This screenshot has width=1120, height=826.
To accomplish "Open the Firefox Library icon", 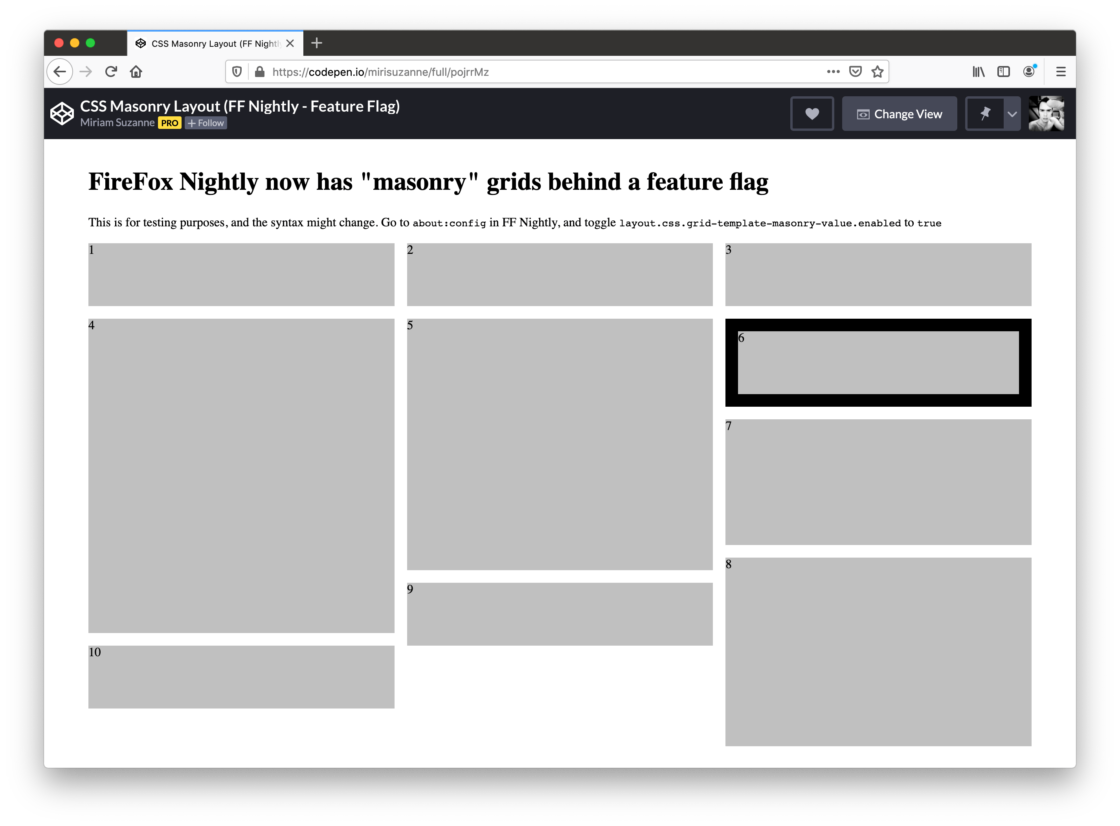I will point(978,72).
